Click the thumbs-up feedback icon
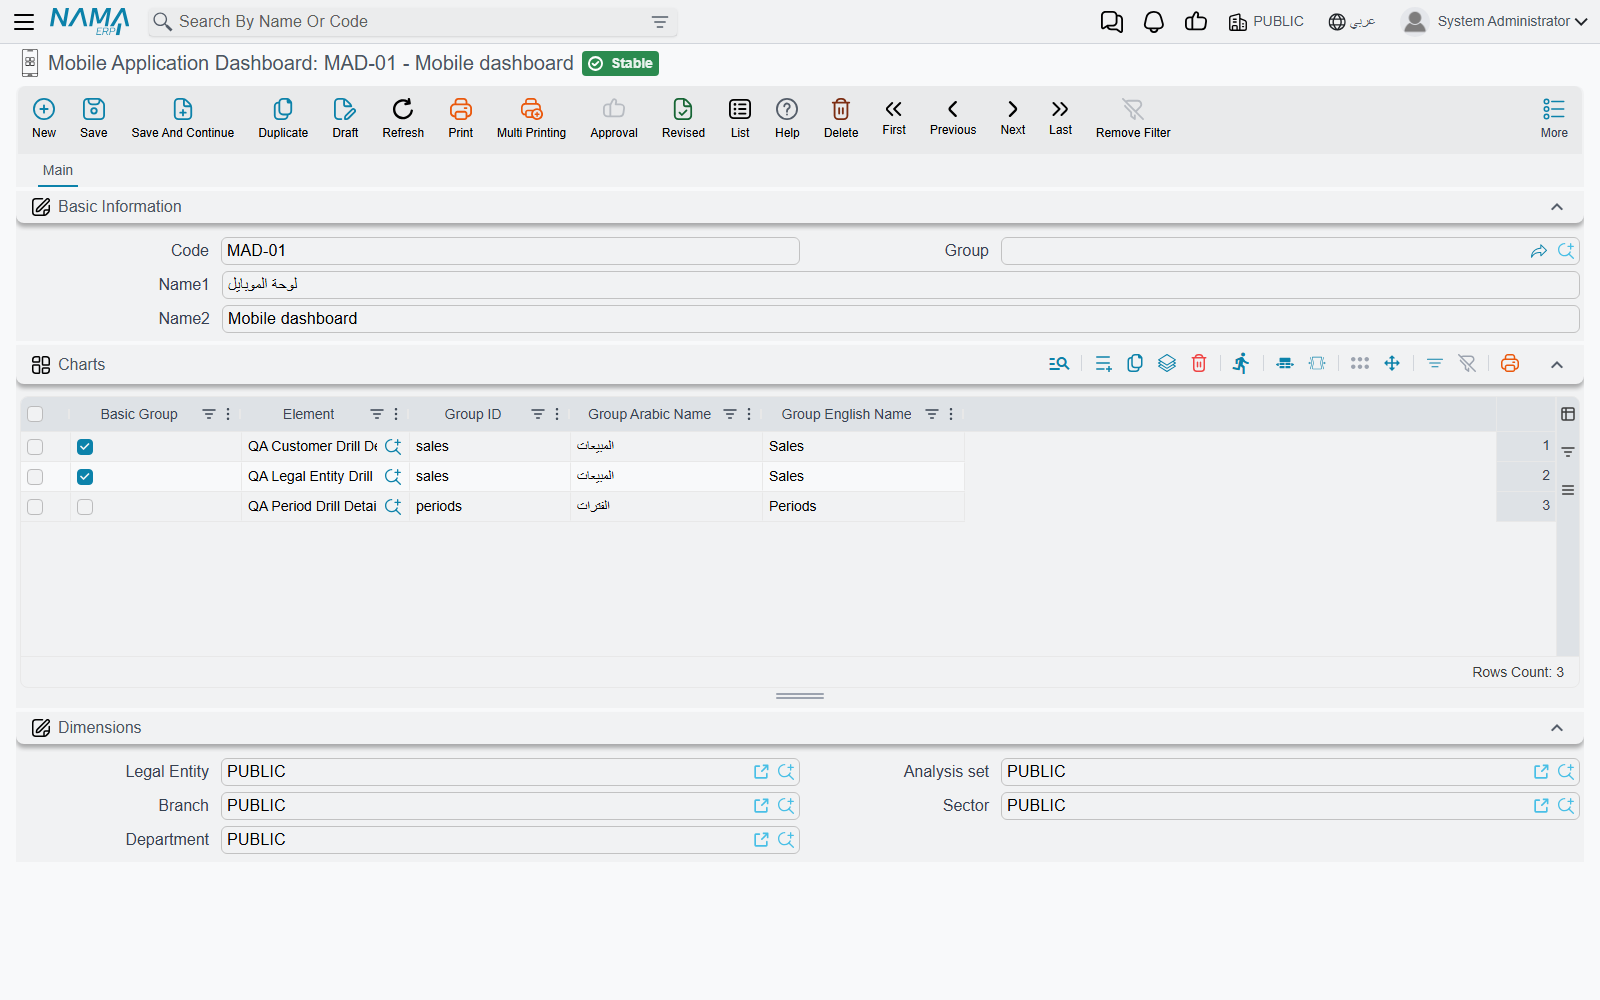The height and width of the screenshot is (1000, 1600). [1196, 21]
